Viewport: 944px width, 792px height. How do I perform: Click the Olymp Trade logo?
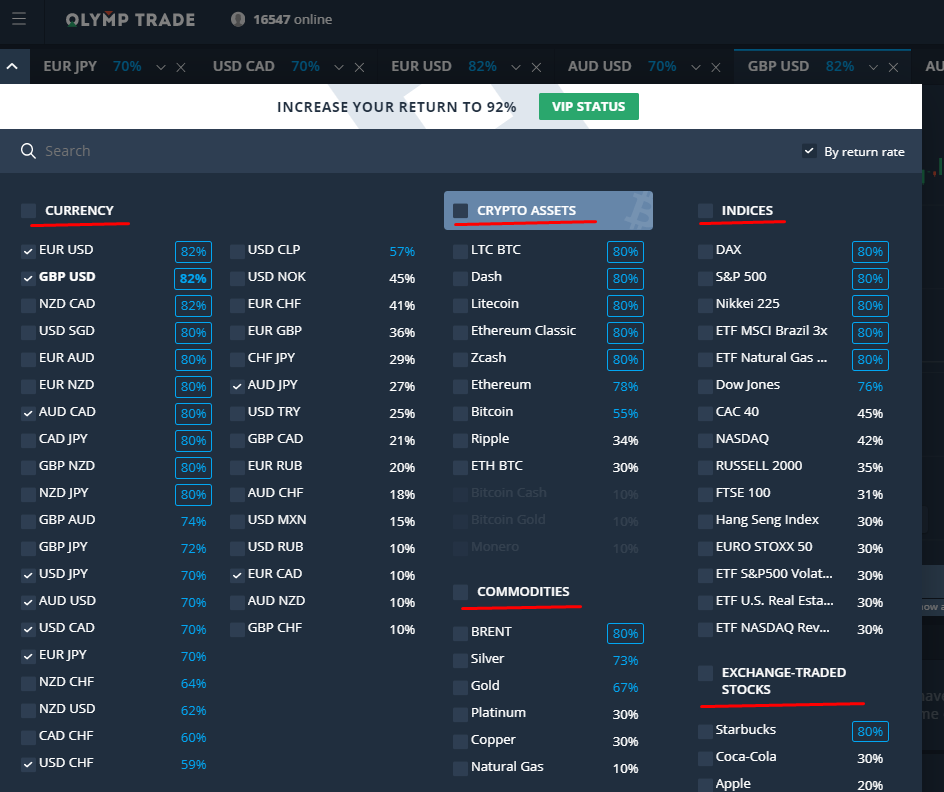point(131,20)
